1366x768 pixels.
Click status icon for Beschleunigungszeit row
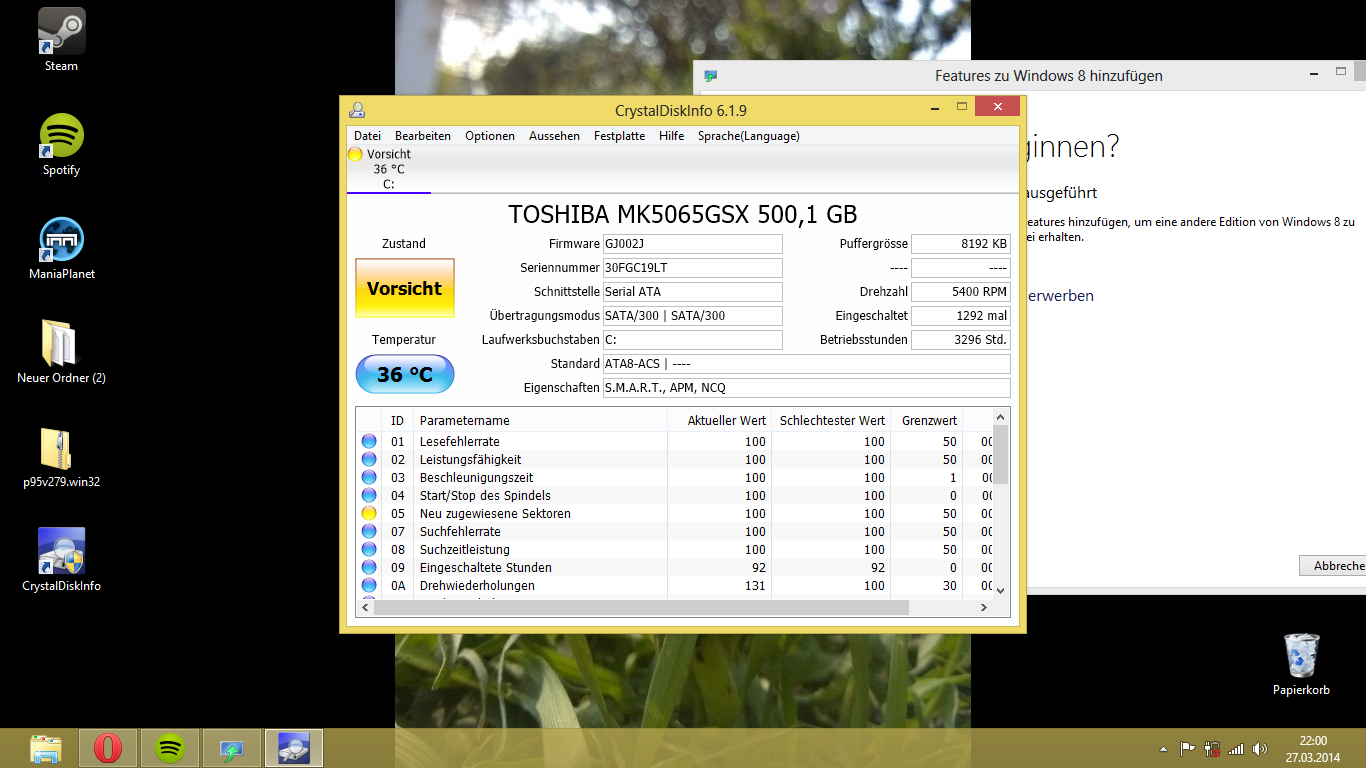click(369, 477)
